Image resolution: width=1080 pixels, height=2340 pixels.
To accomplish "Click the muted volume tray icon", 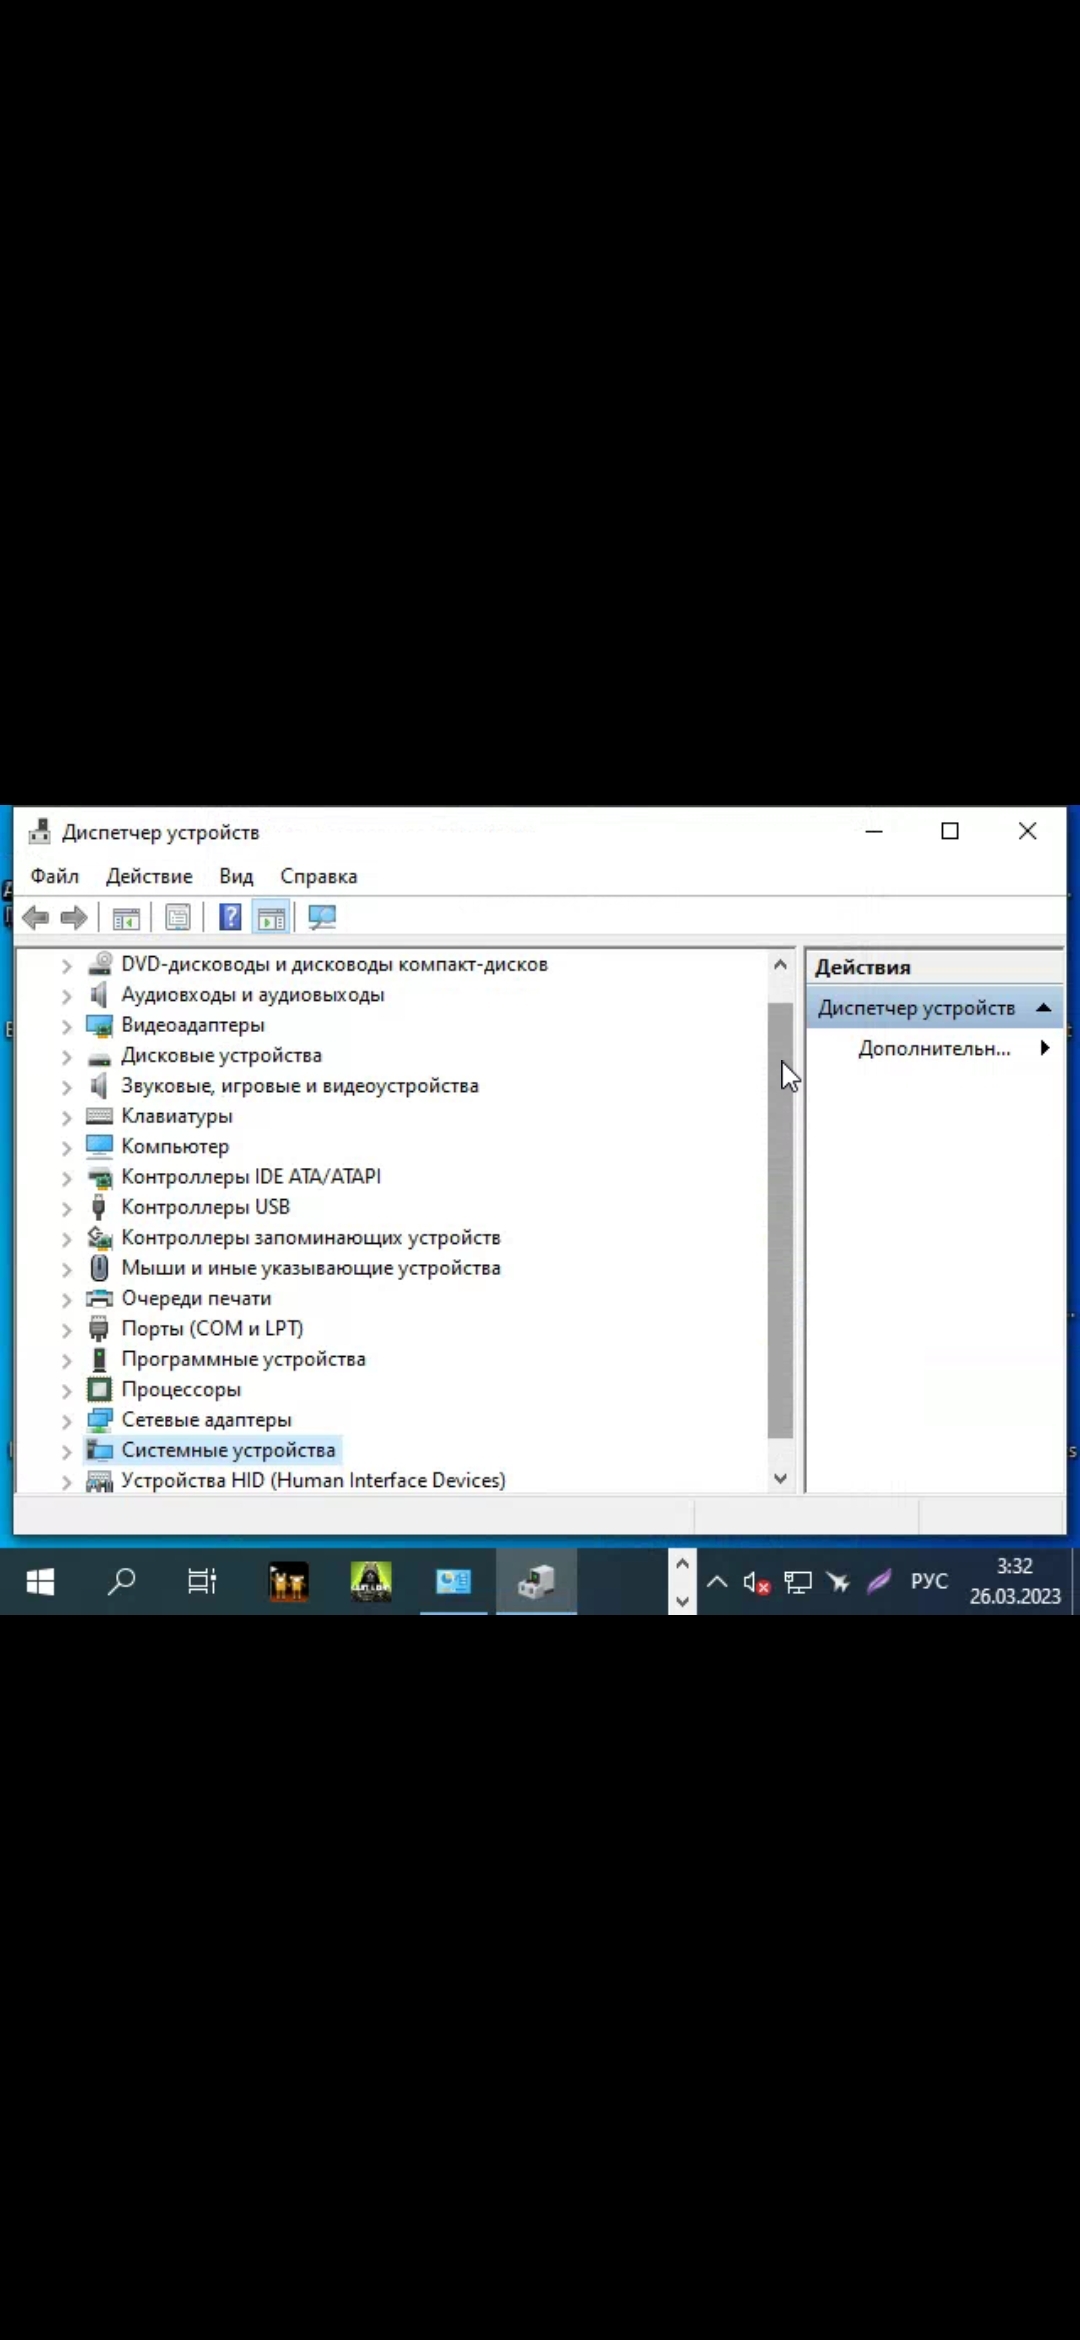I will (757, 1583).
